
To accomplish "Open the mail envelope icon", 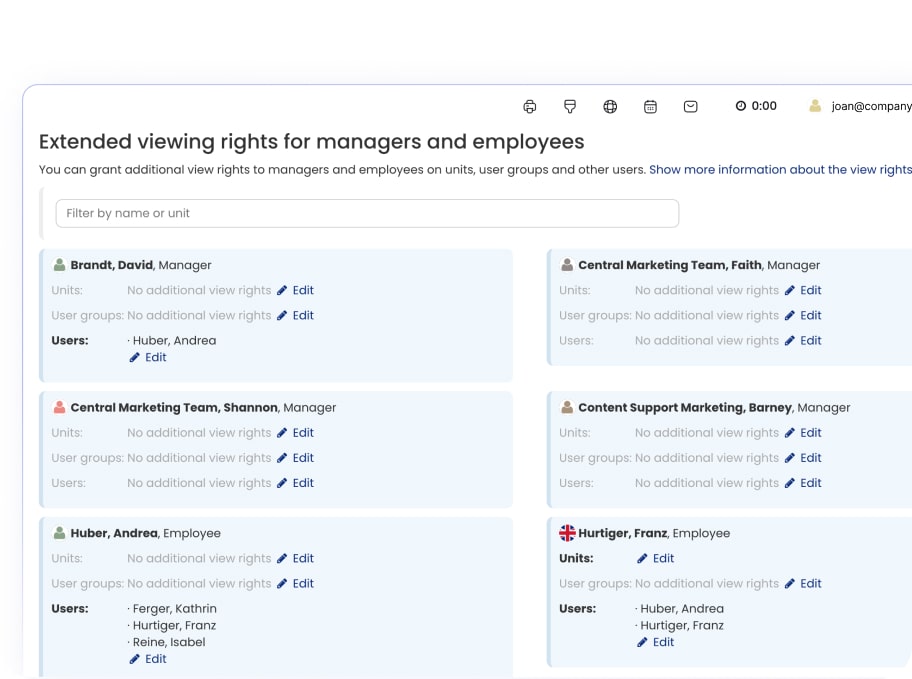I will [x=690, y=106].
